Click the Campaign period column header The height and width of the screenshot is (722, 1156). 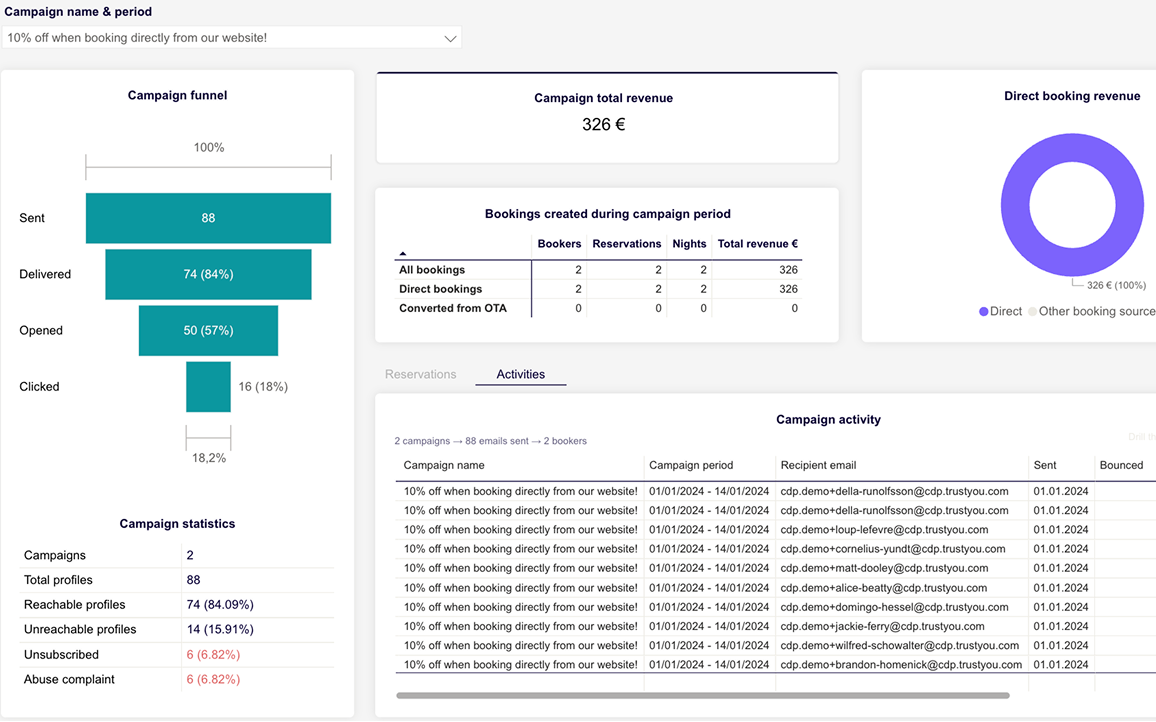690,465
